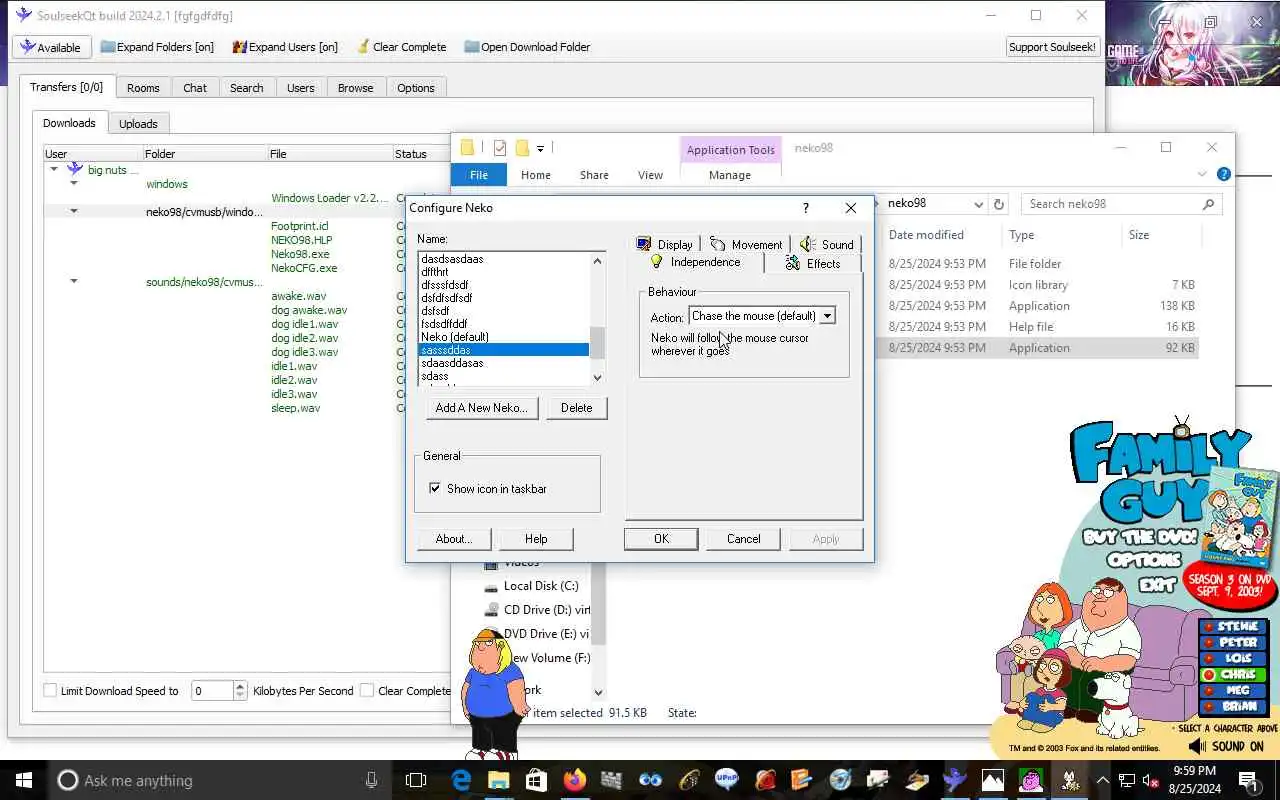Click the search magnifier in Explorer search box
This screenshot has width=1280, height=800.
pos(1208,204)
